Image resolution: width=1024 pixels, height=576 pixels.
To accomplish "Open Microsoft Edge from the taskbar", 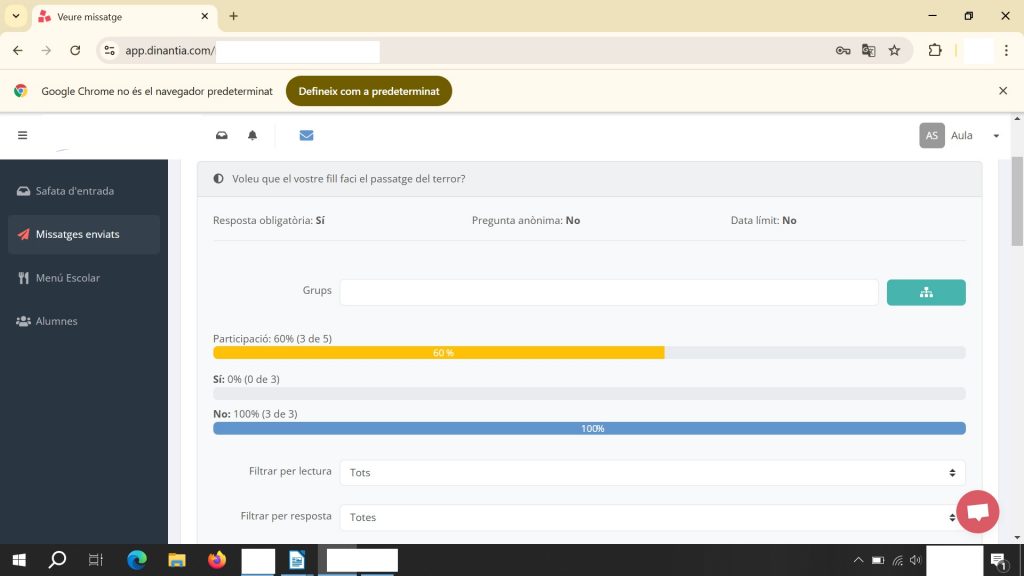I will 137,560.
